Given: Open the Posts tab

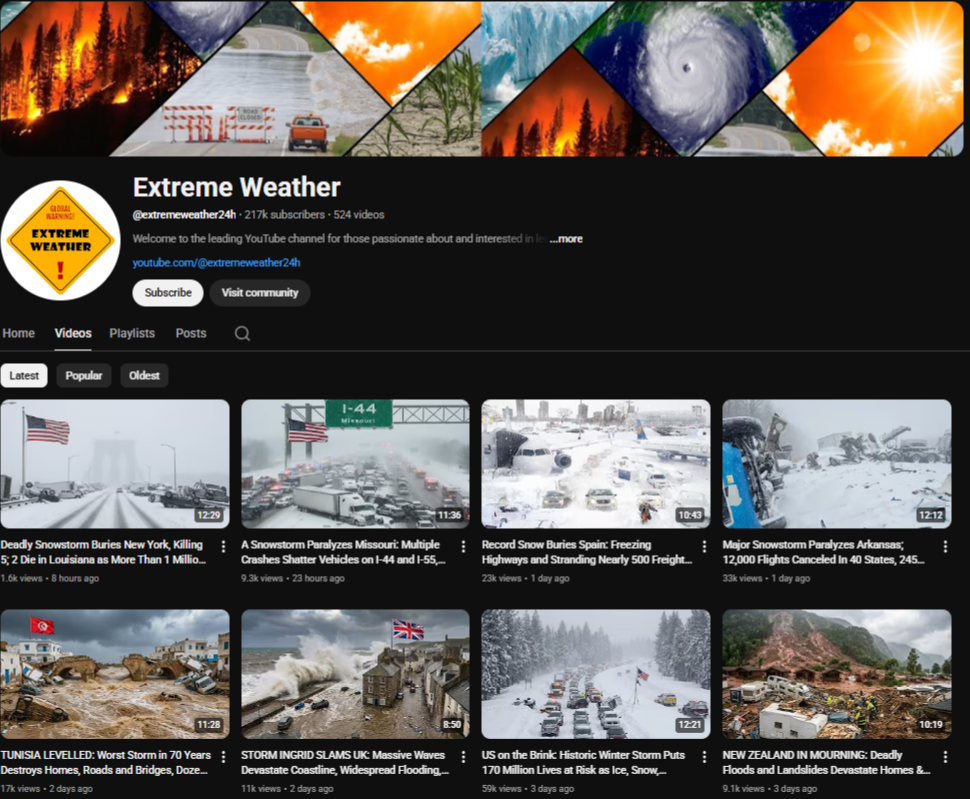Looking at the screenshot, I should coord(191,334).
